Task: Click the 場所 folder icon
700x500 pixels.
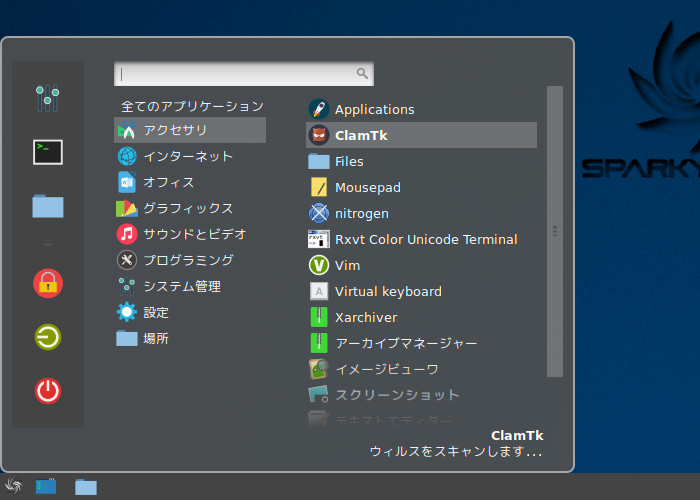Action: point(127,338)
